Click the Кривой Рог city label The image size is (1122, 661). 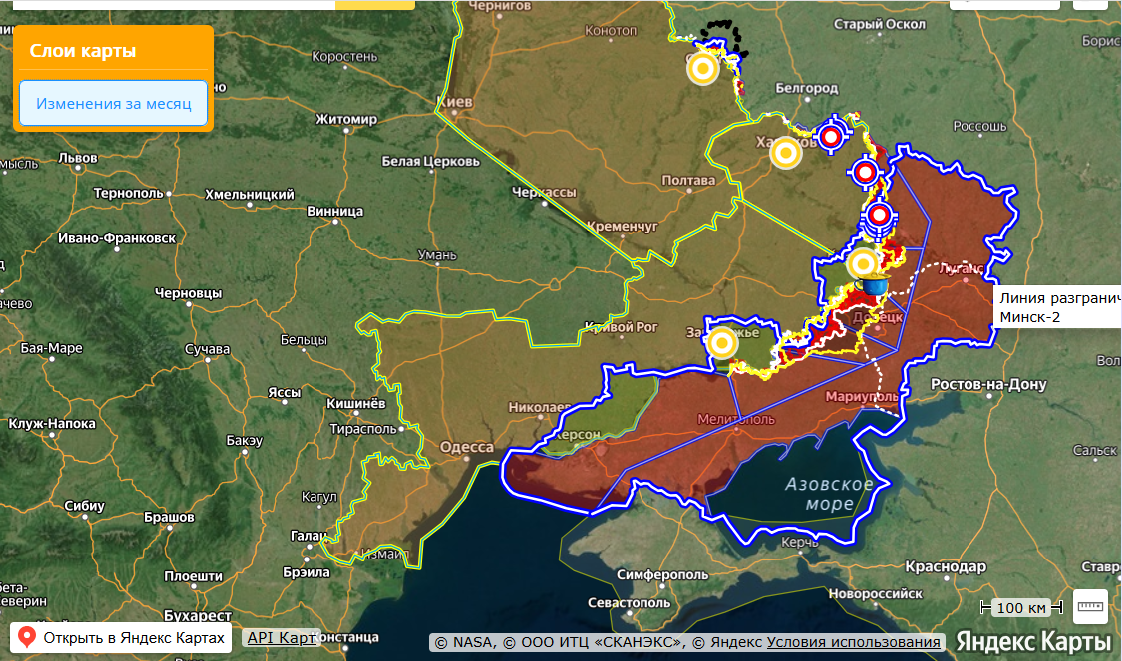[x=621, y=327]
